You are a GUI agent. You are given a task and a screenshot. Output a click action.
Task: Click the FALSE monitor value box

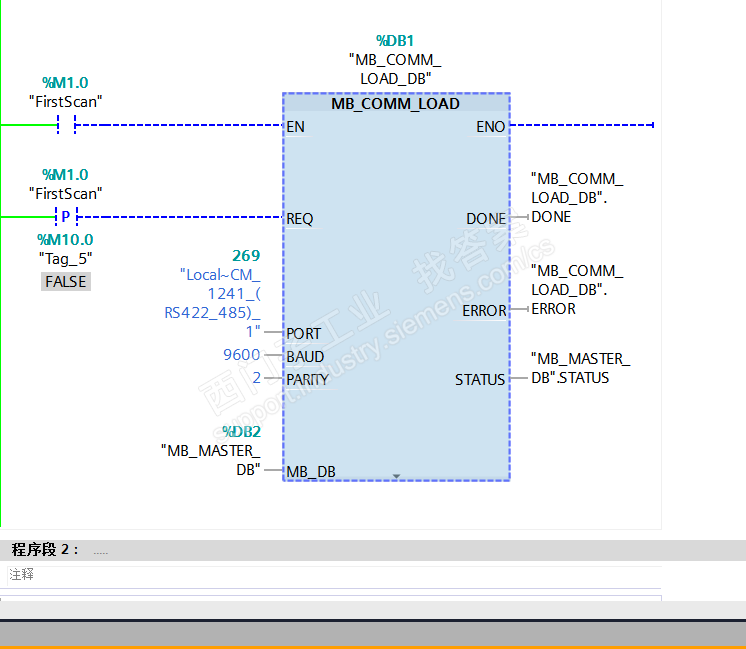point(66,282)
